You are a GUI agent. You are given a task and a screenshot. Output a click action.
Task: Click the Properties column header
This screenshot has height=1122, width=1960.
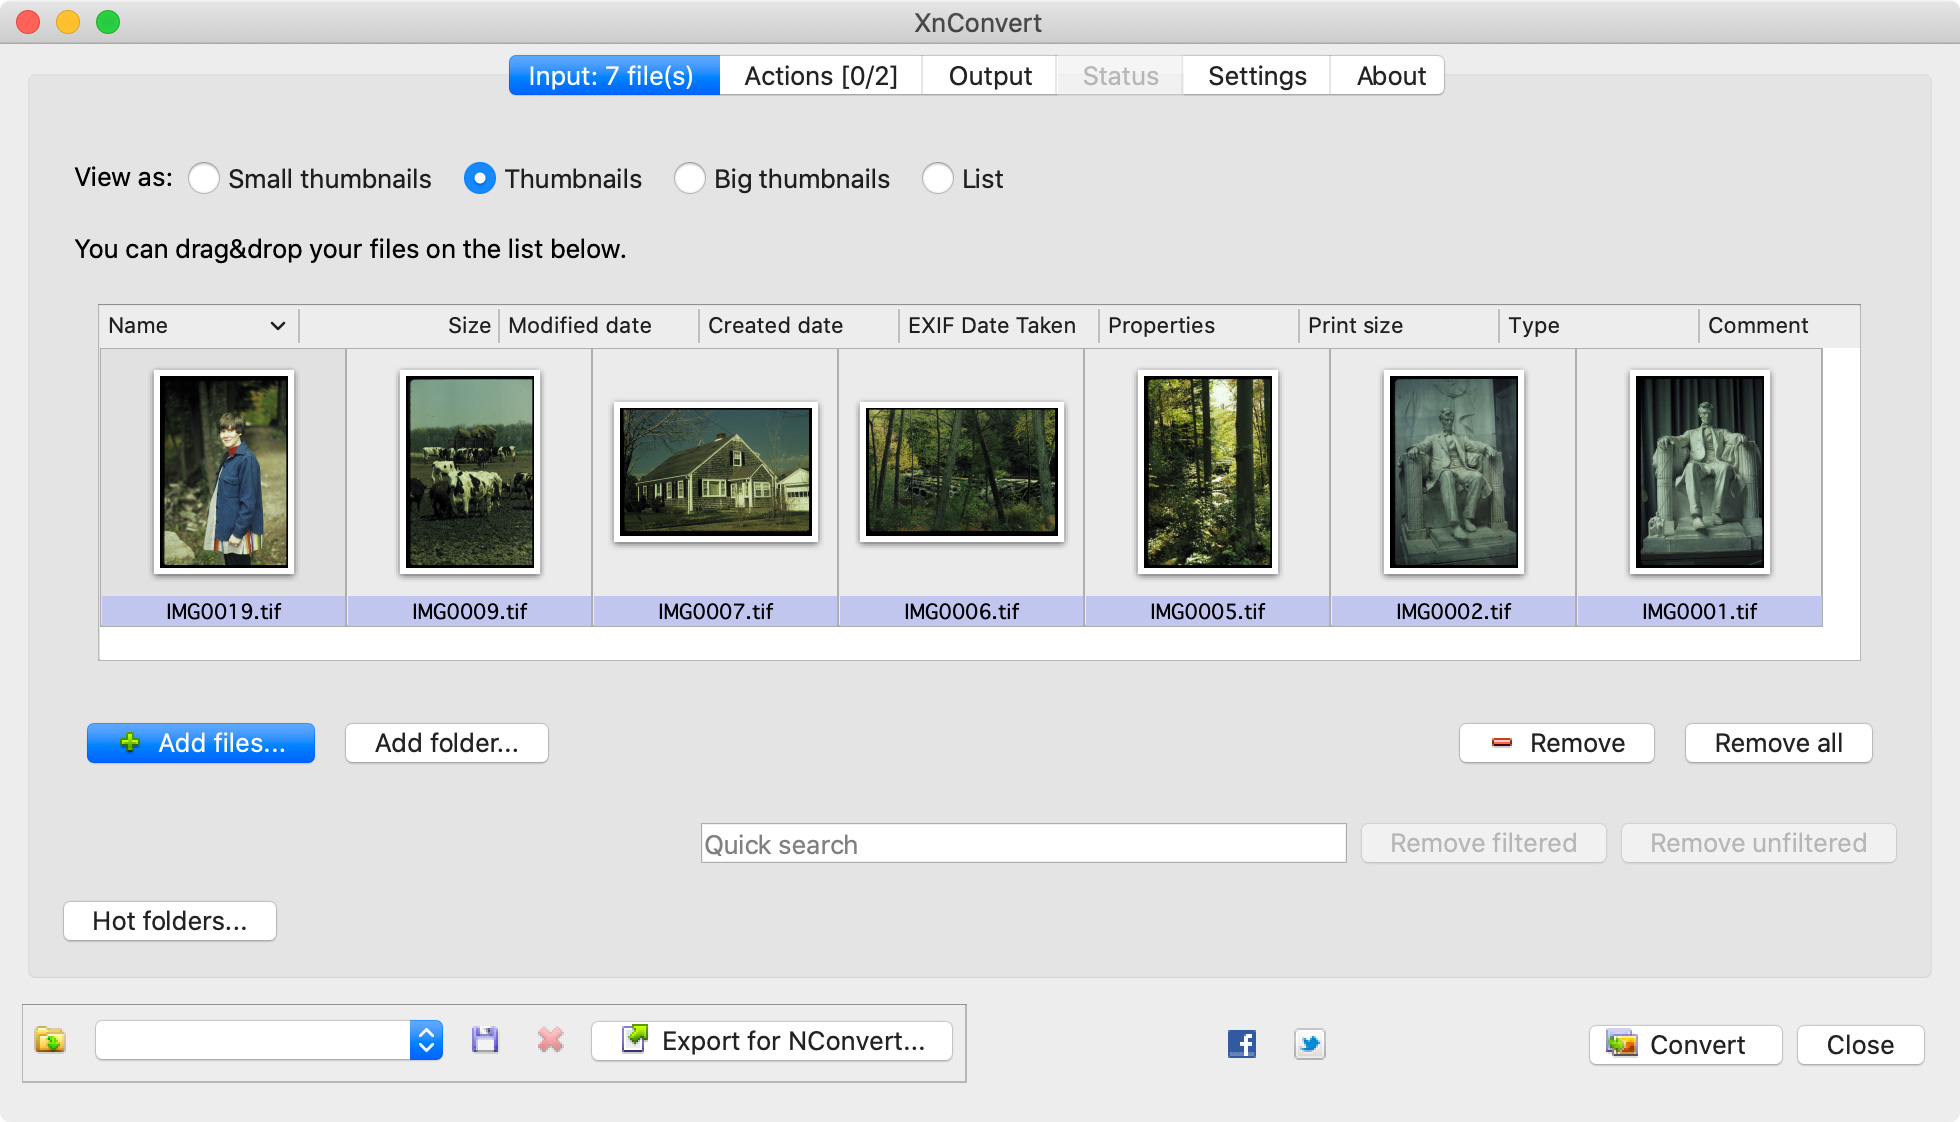point(1199,326)
